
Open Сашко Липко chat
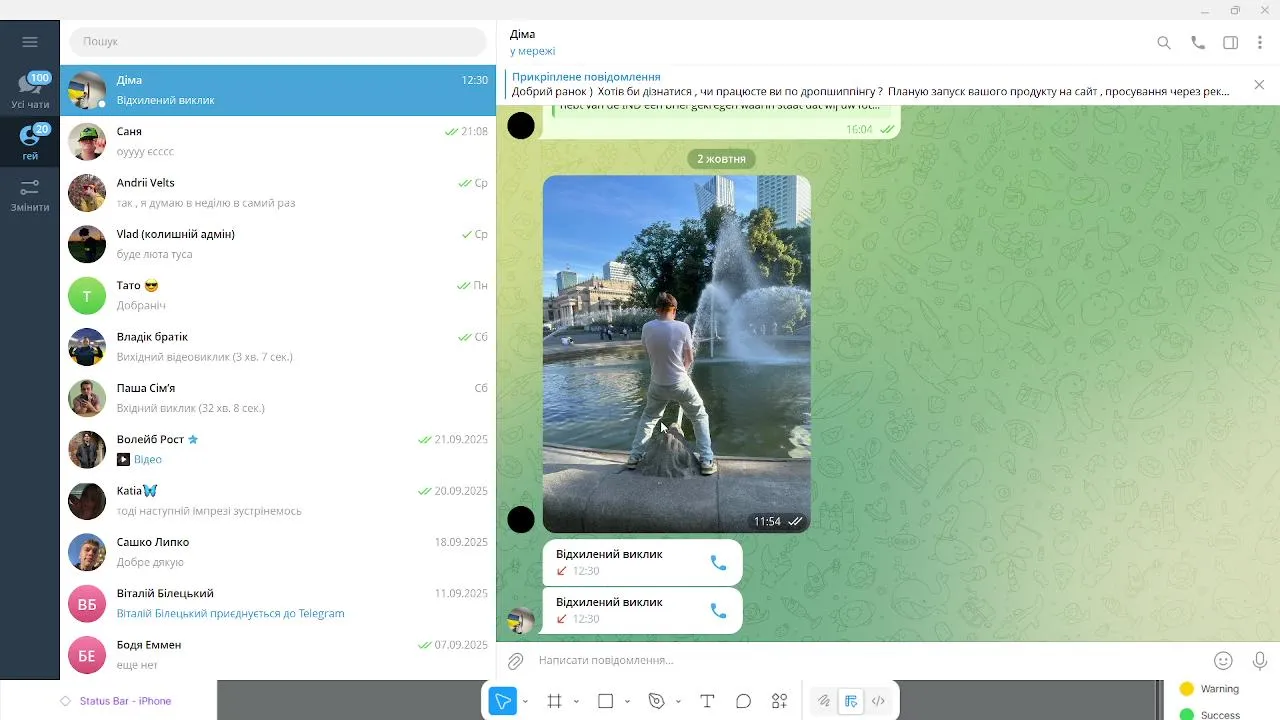[x=278, y=552]
